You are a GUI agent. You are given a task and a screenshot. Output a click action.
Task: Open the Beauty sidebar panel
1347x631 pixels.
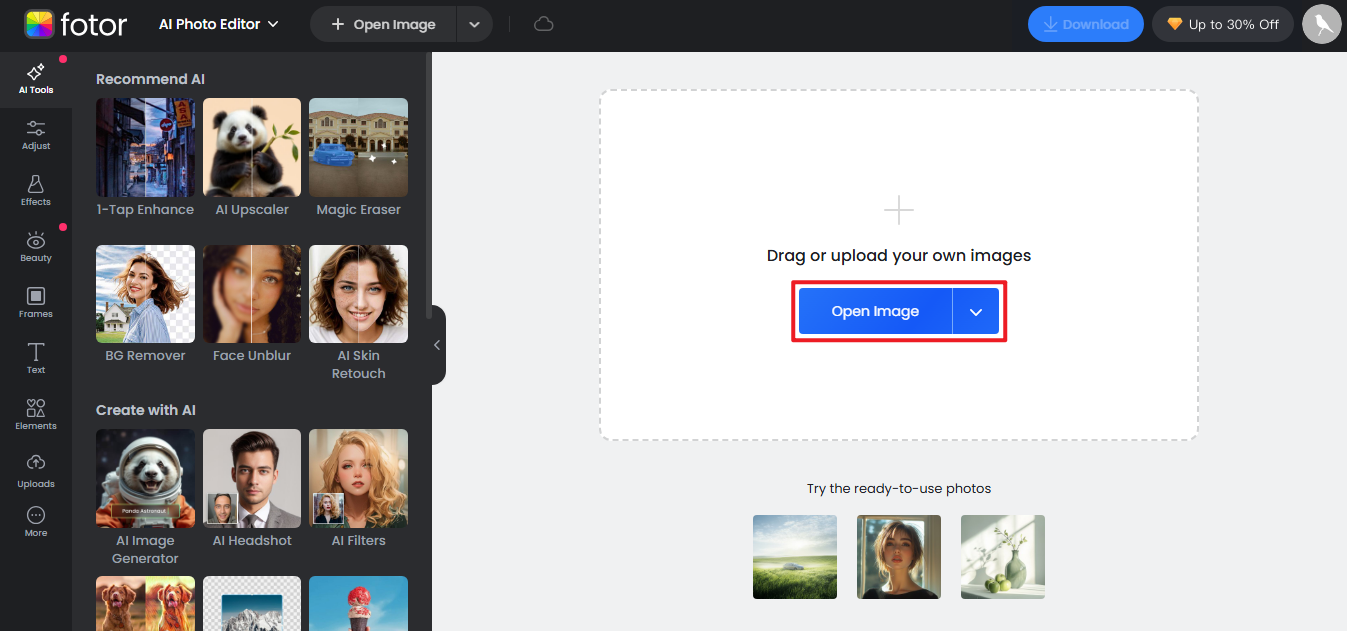pyautogui.click(x=36, y=247)
